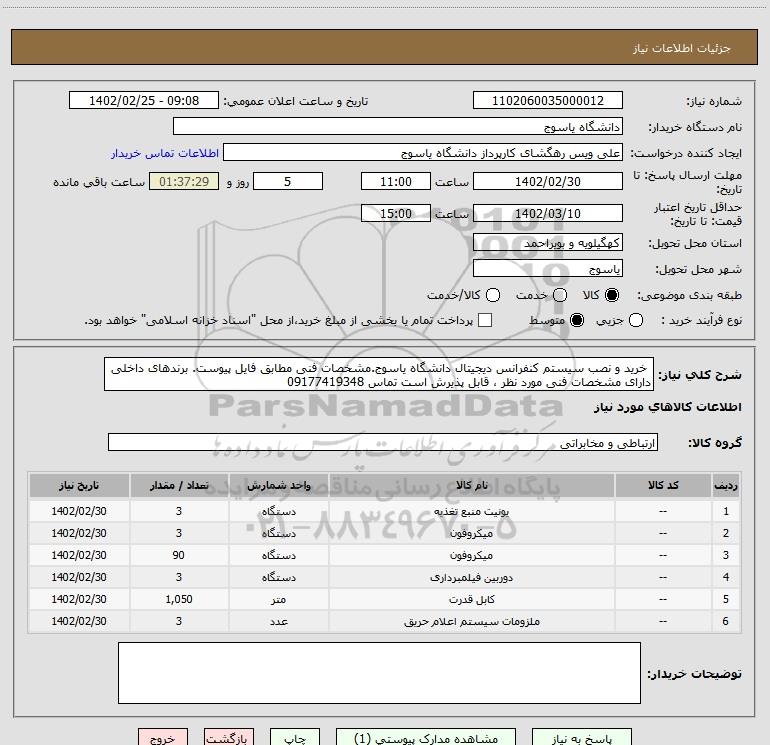This screenshot has height=745, width=770.
Task: Click the بازگشت back button
Action: tap(229, 738)
